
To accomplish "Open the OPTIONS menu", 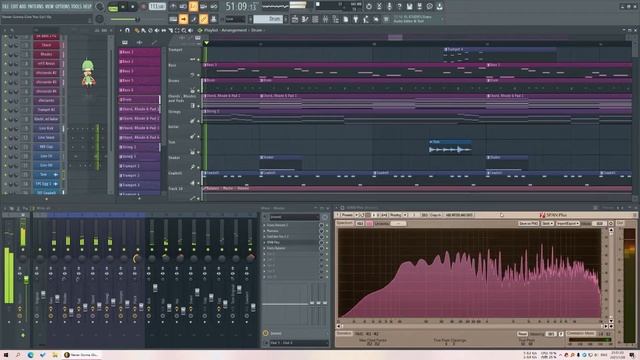I will (x=62, y=7).
